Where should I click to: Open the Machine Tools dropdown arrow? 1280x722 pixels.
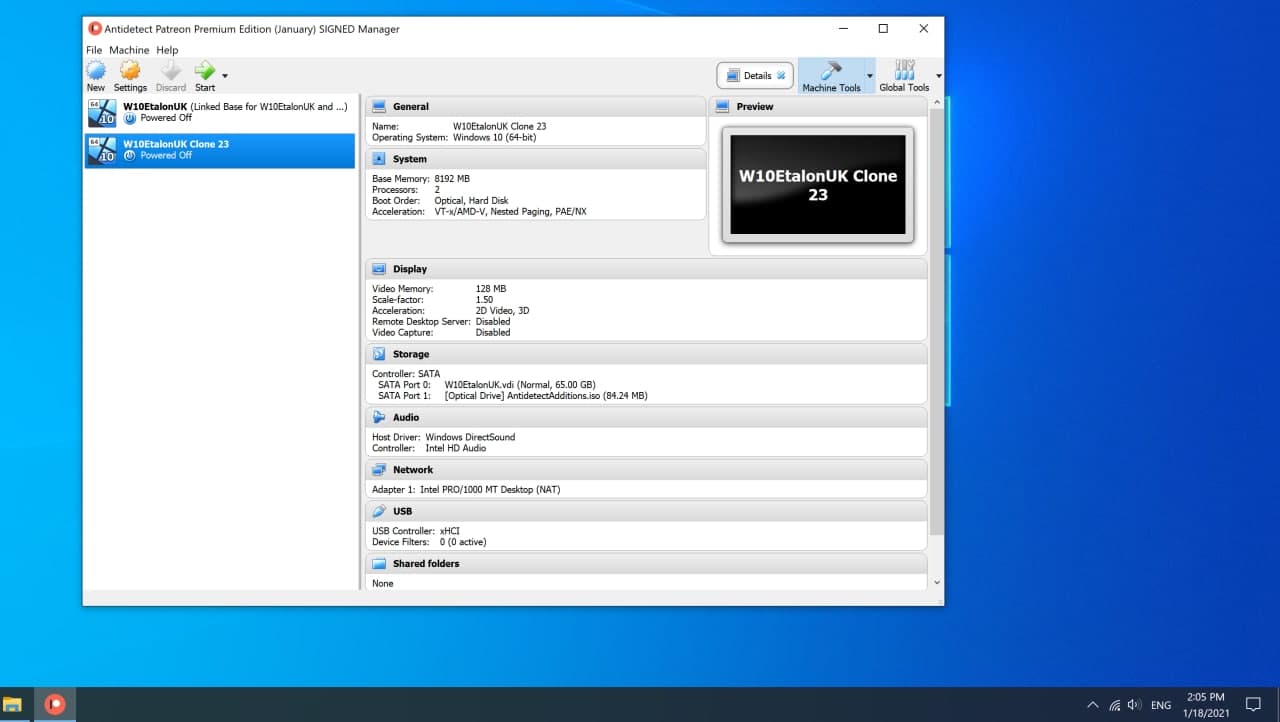869,76
